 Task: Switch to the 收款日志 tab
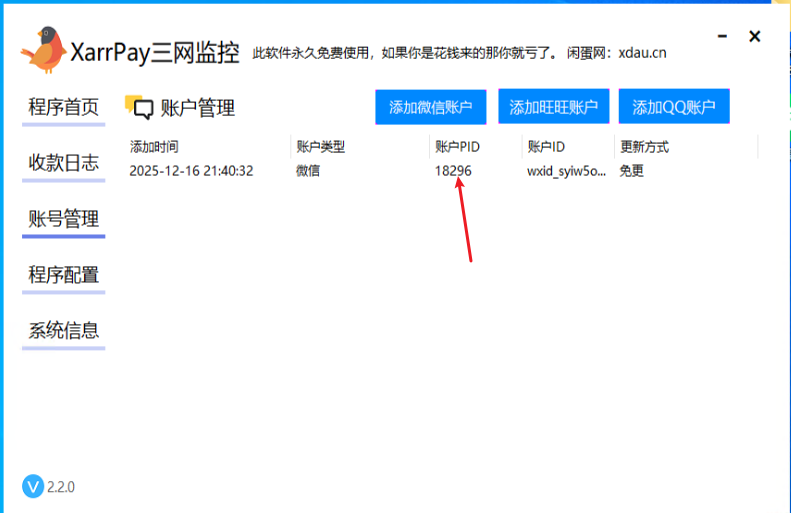coord(64,163)
